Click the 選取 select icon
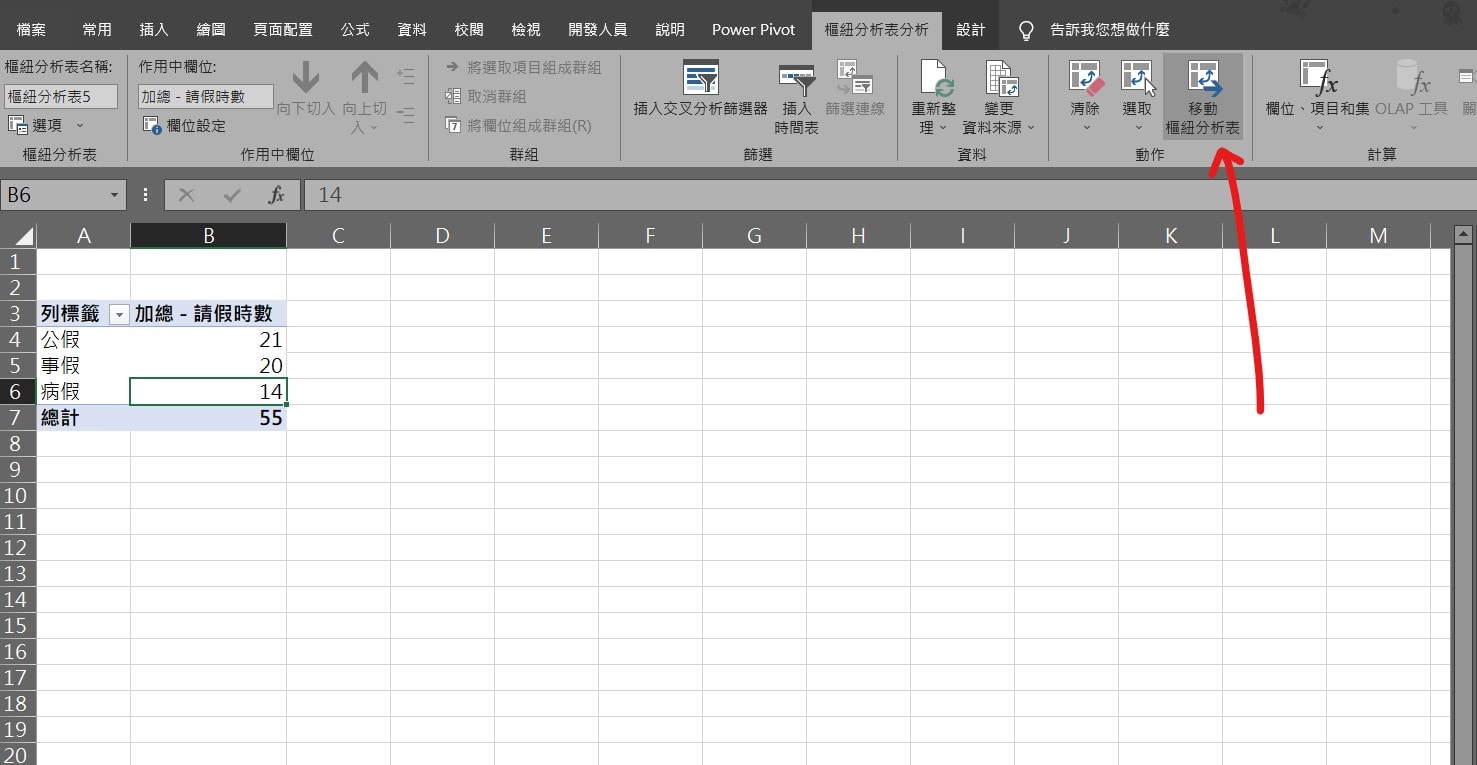 click(1137, 78)
